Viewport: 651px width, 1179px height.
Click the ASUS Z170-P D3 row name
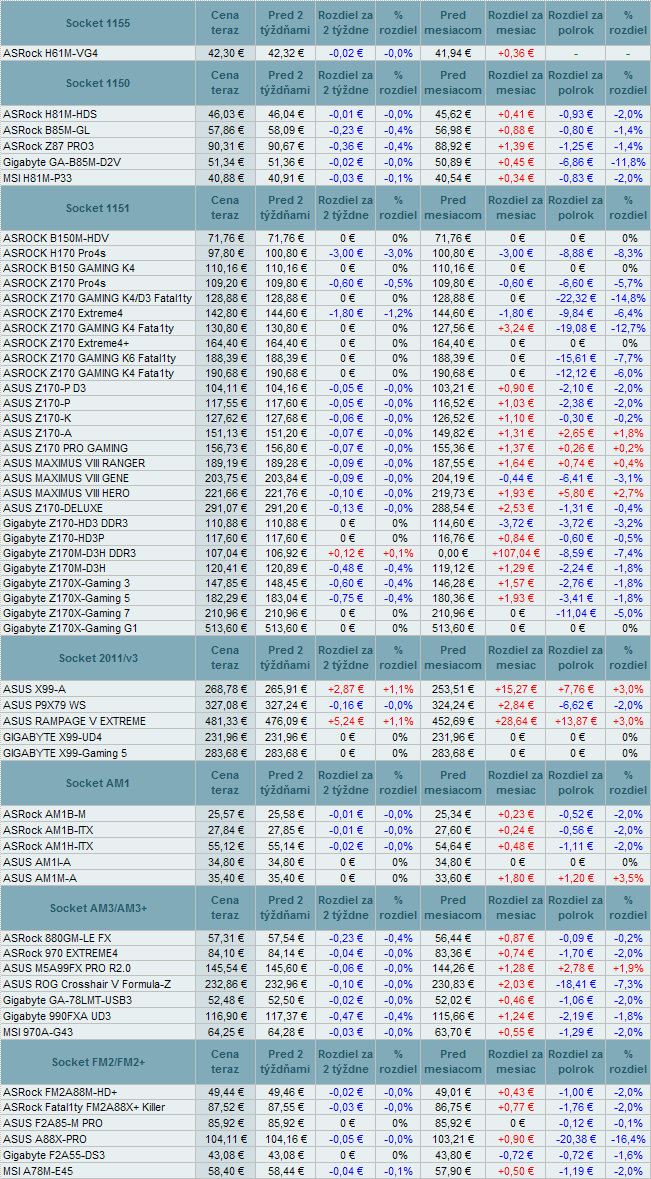pos(44,388)
